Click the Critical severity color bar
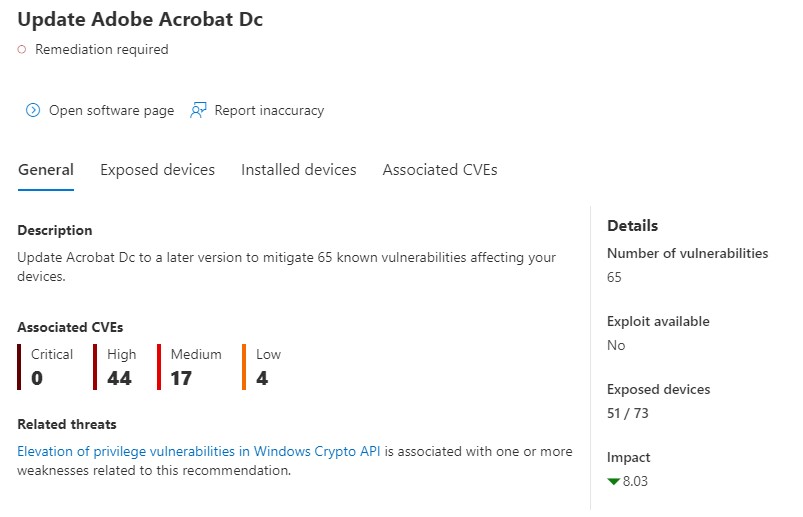803x517 pixels. pos(20,366)
